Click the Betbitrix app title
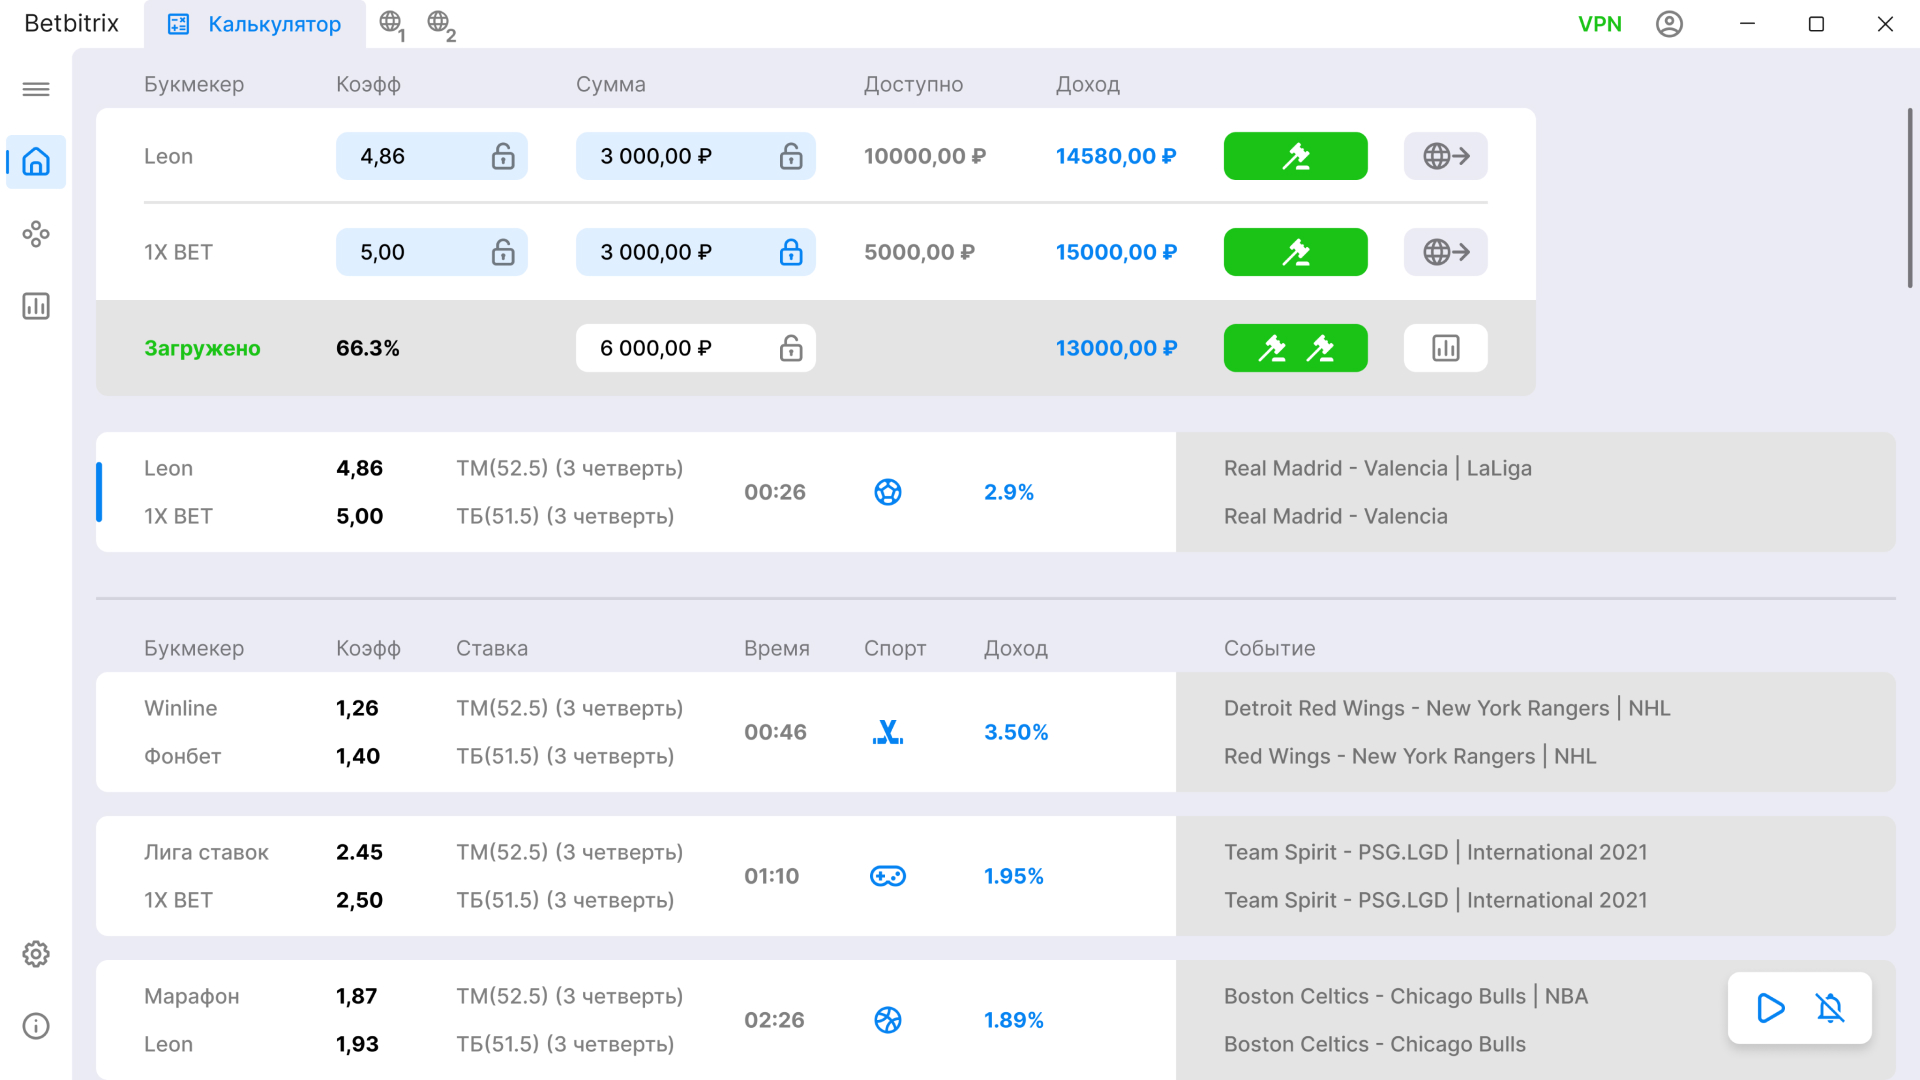Image resolution: width=1920 pixels, height=1080 pixels. [x=71, y=24]
